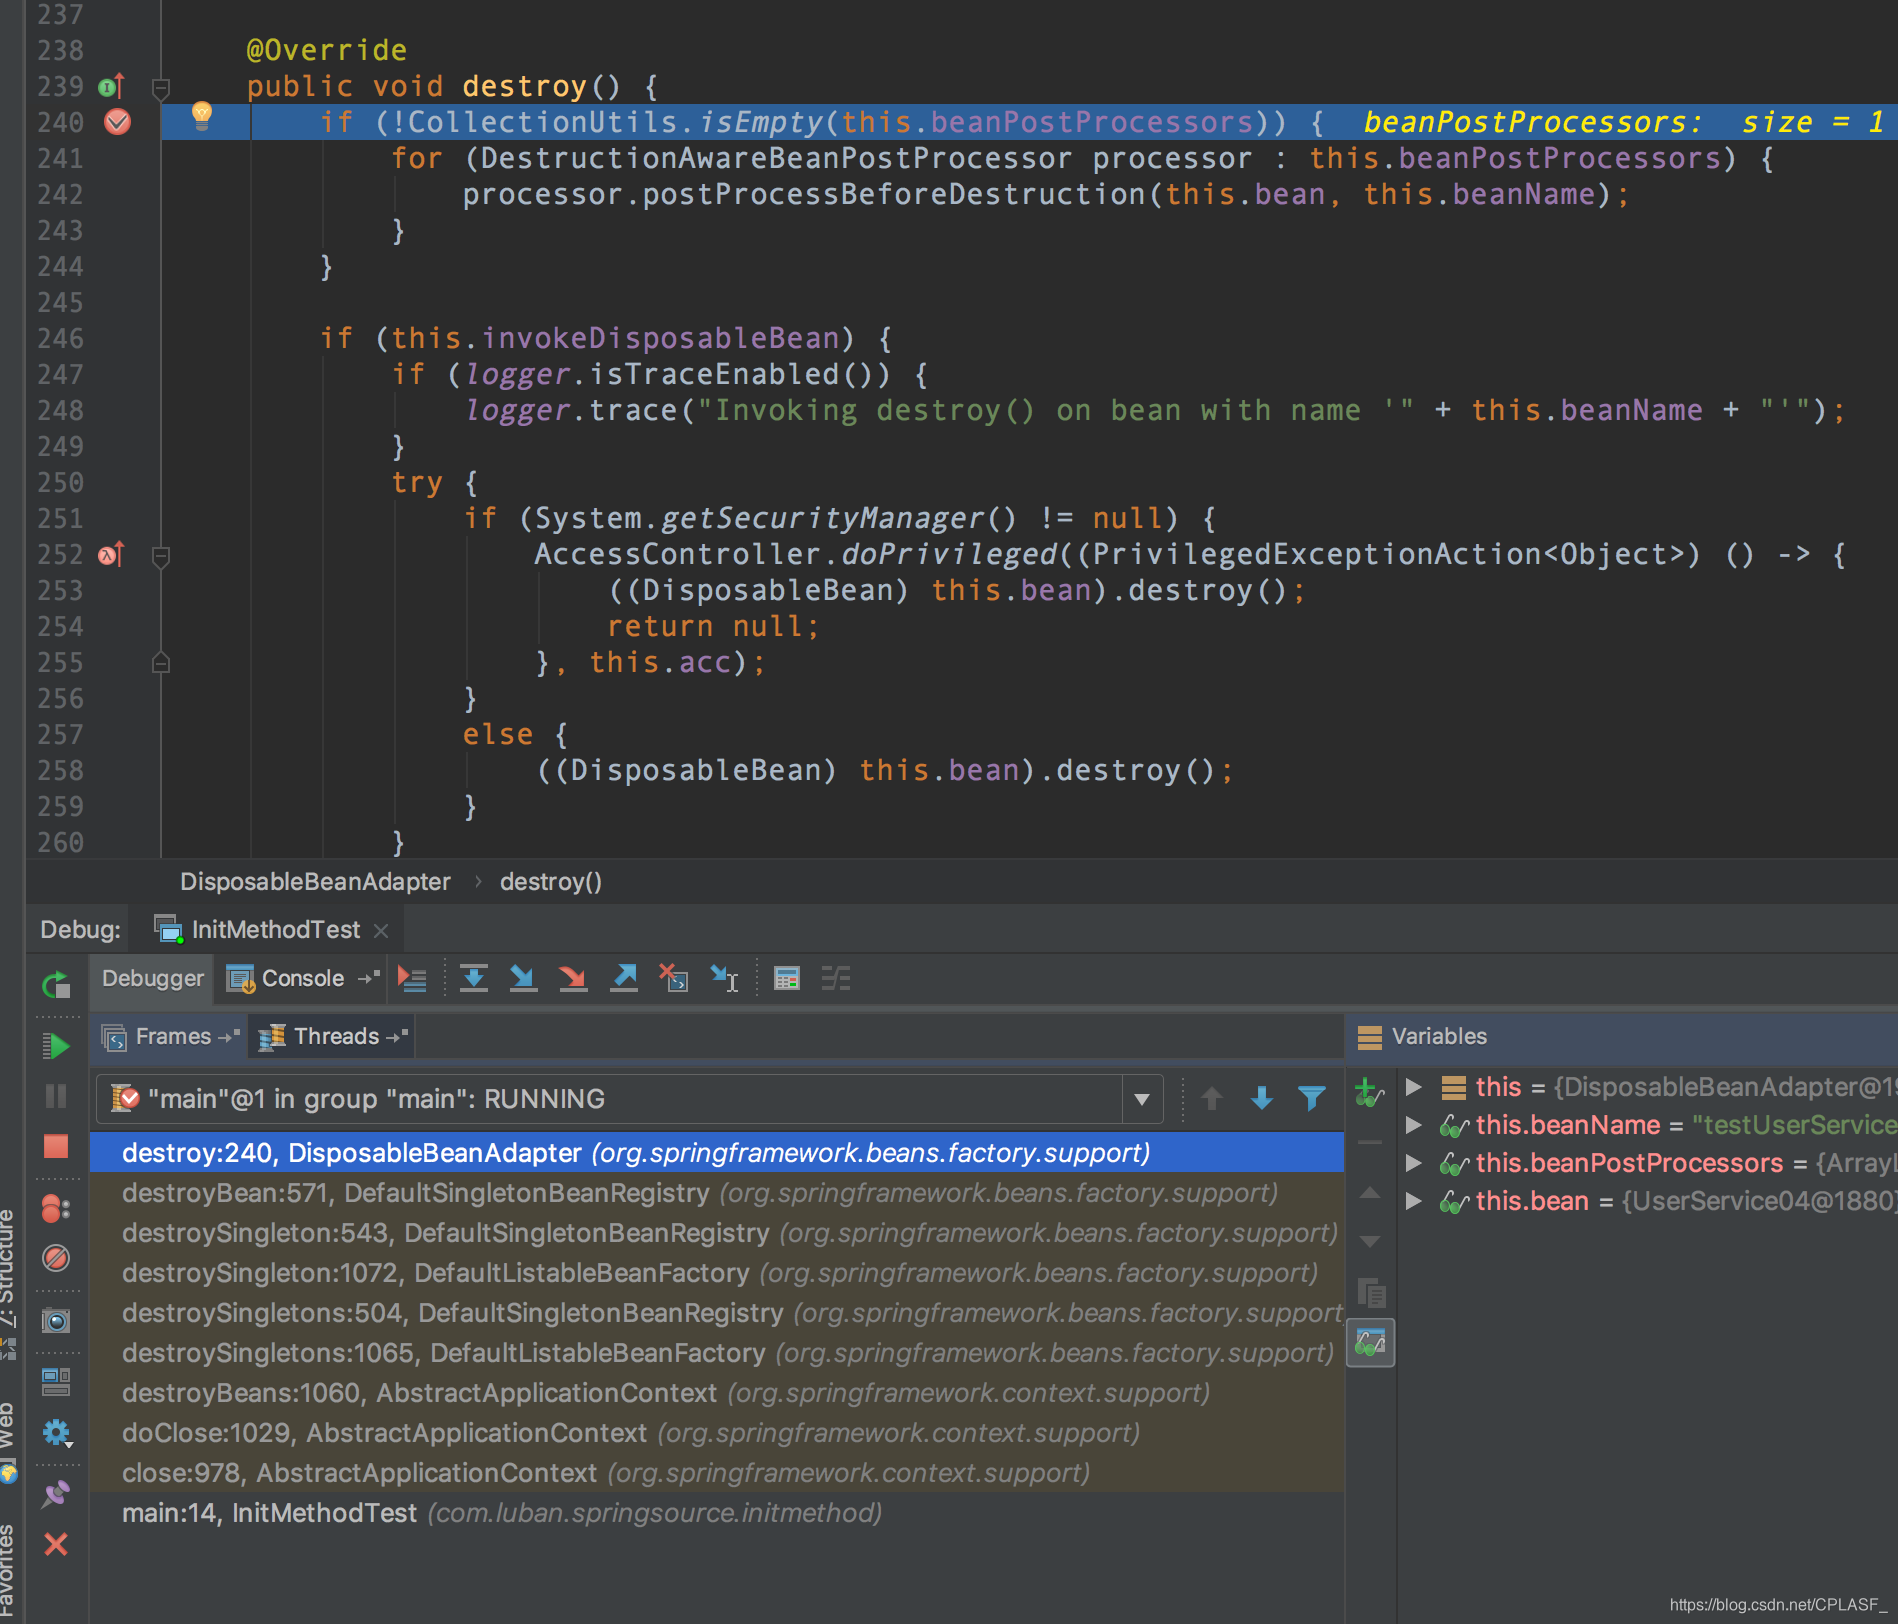Pause the running program
Viewport: 1898px width, 1624px height.
[x=56, y=1096]
